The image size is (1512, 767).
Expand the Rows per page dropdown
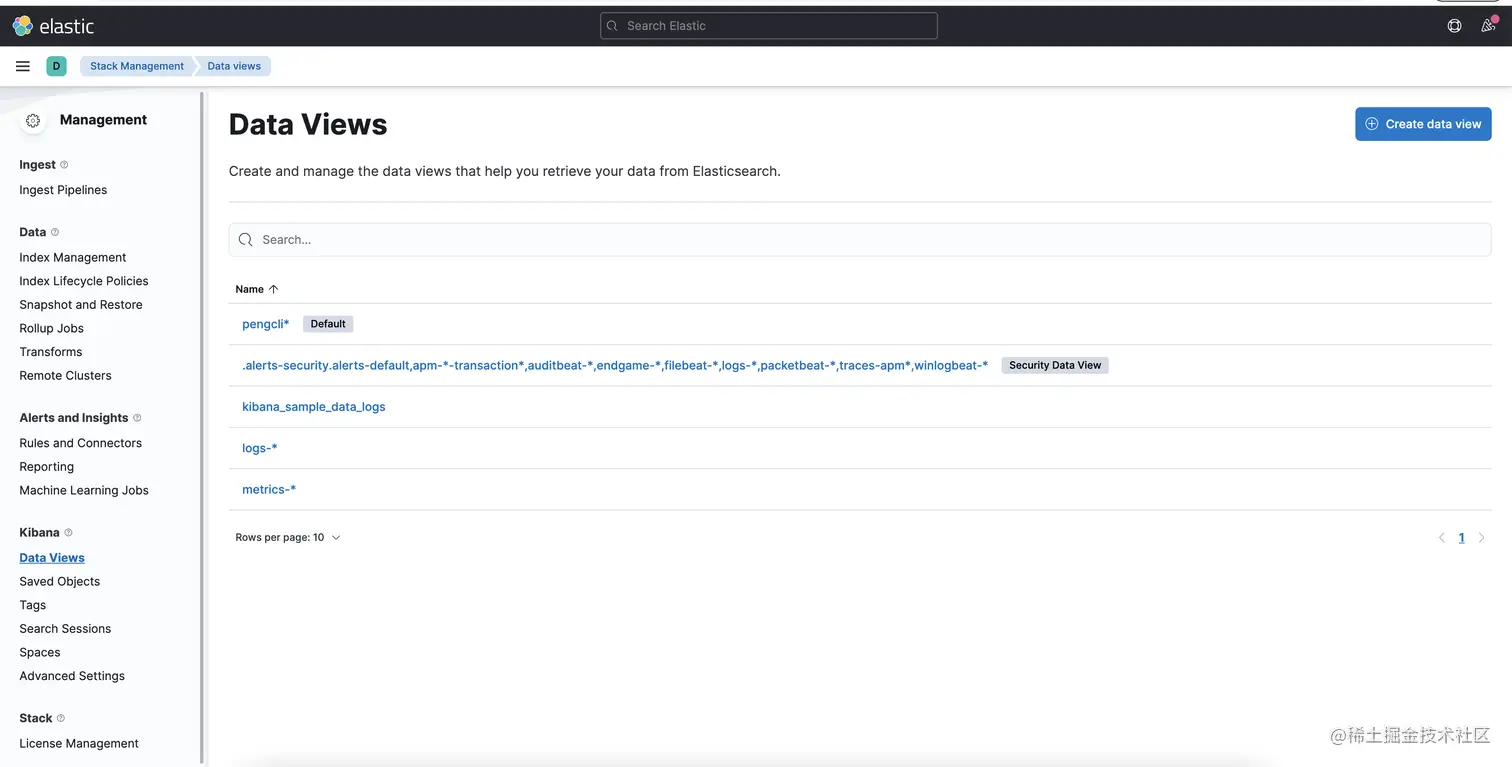[x=288, y=538]
